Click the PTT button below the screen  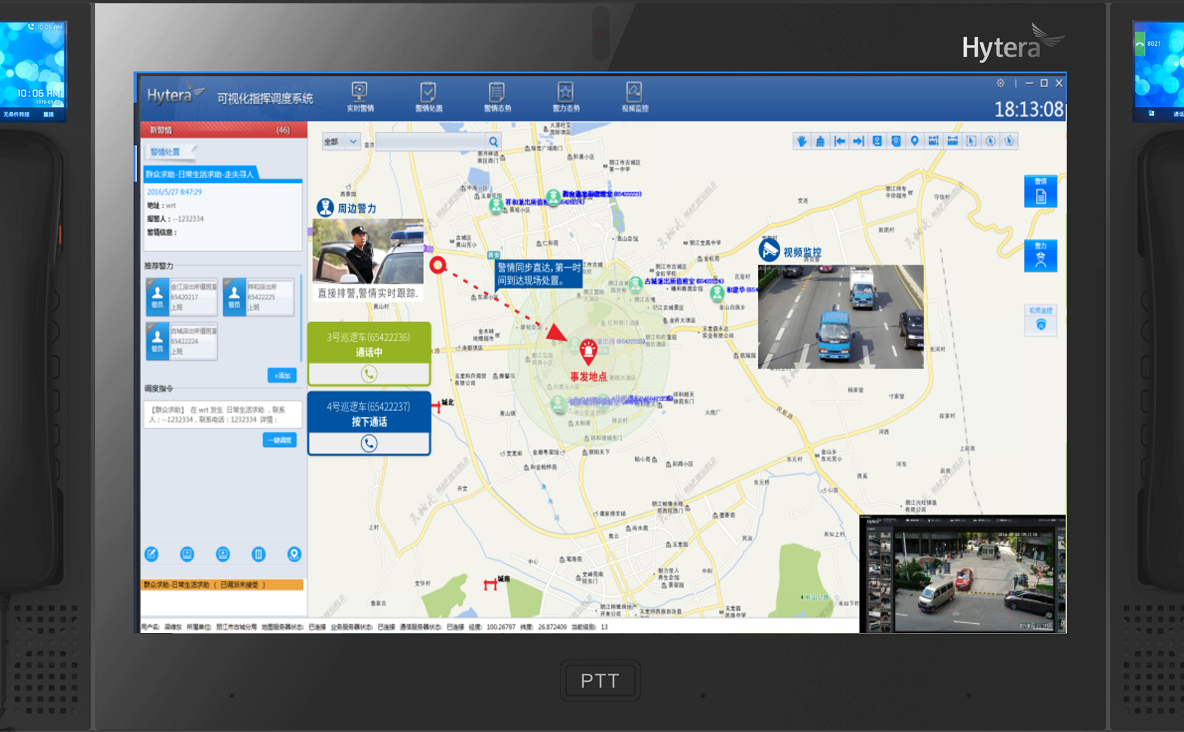tap(600, 681)
